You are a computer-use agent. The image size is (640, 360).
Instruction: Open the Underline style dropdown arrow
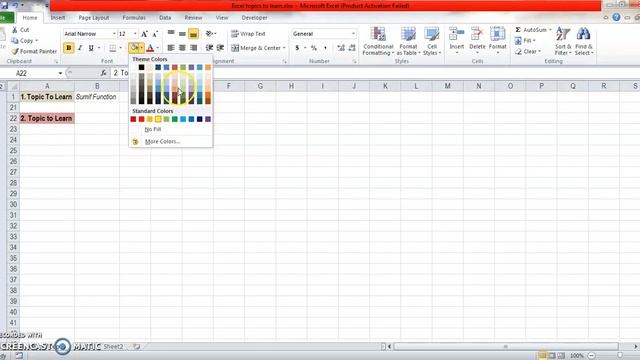(x=99, y=48)
